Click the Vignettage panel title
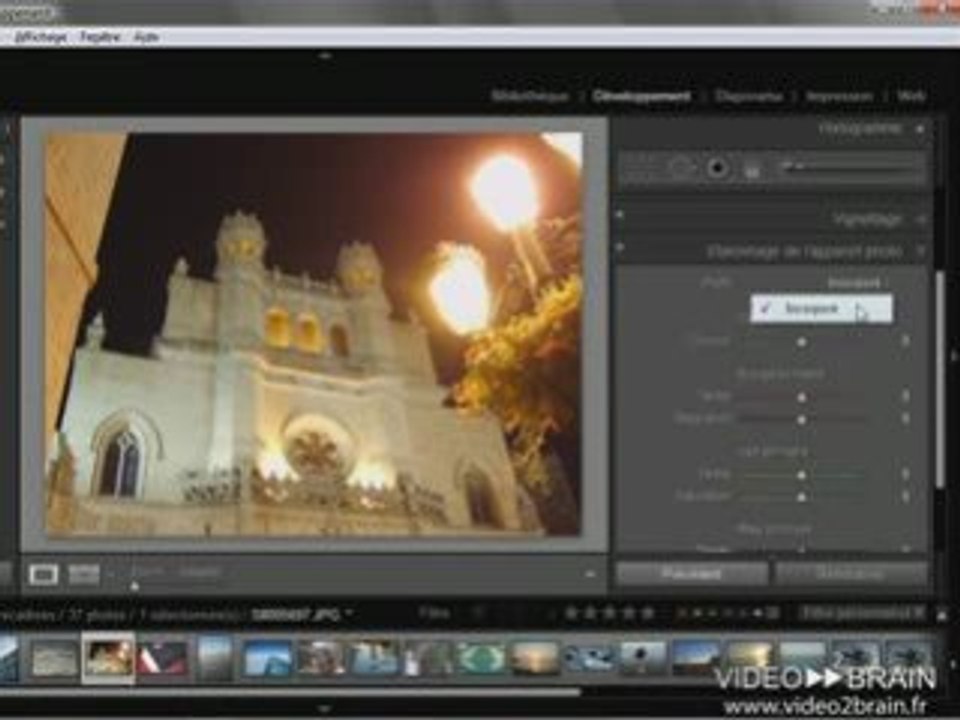Viewport: 960px width, 720px height. pyautogui.click(x=868, y=219)
